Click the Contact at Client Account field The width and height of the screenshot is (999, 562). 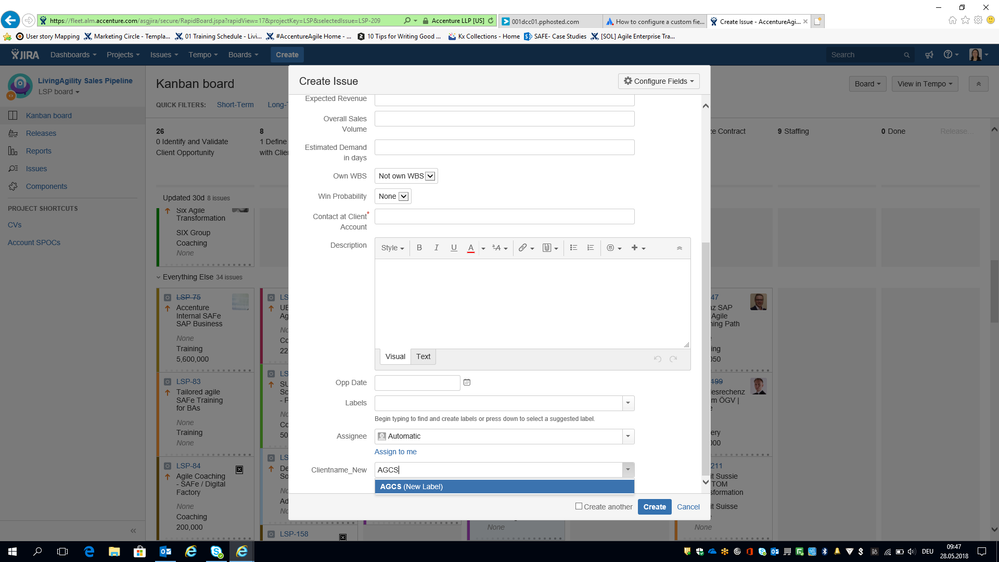point(504,217)
